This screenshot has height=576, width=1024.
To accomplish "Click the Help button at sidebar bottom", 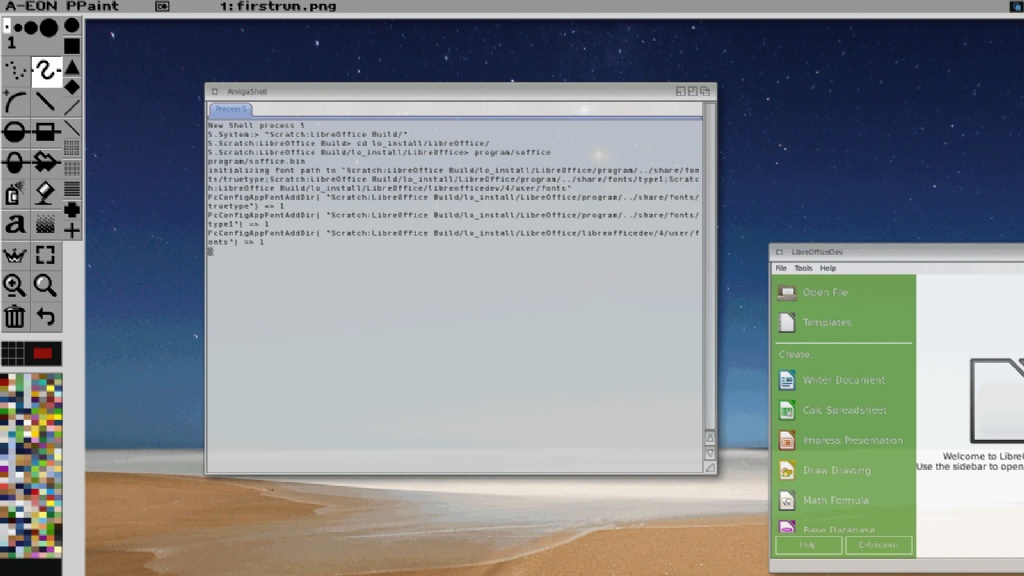I will tap(808, 545).
